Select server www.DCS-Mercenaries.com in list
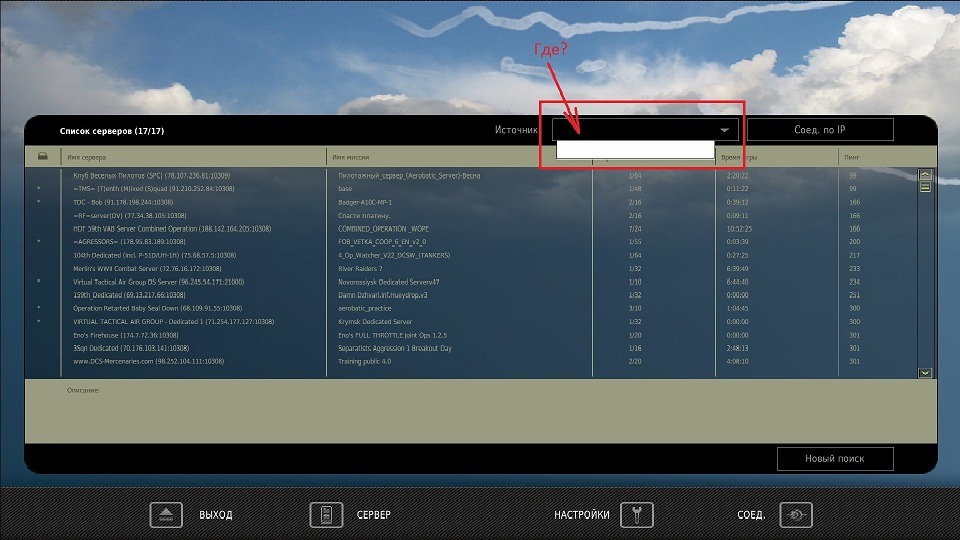 coord(148,361)
